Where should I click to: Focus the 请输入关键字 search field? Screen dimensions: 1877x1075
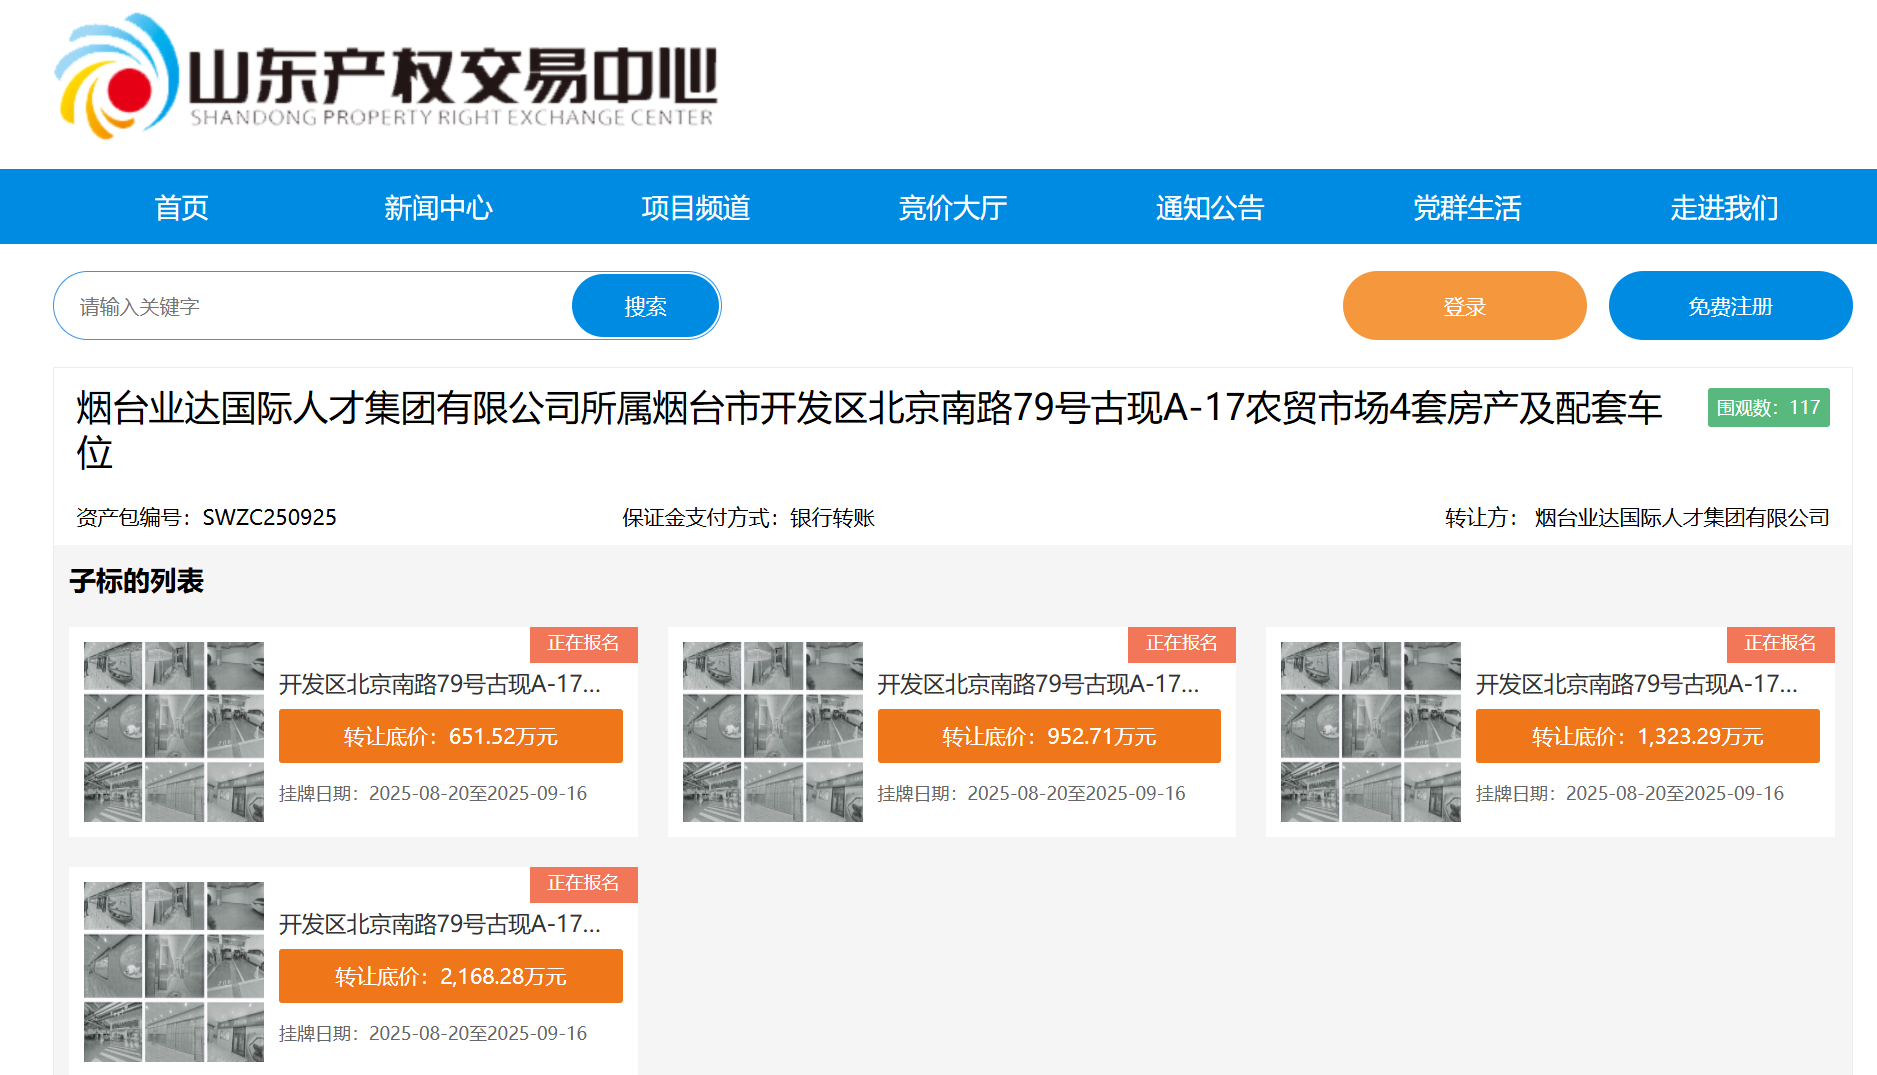[314, 306]
